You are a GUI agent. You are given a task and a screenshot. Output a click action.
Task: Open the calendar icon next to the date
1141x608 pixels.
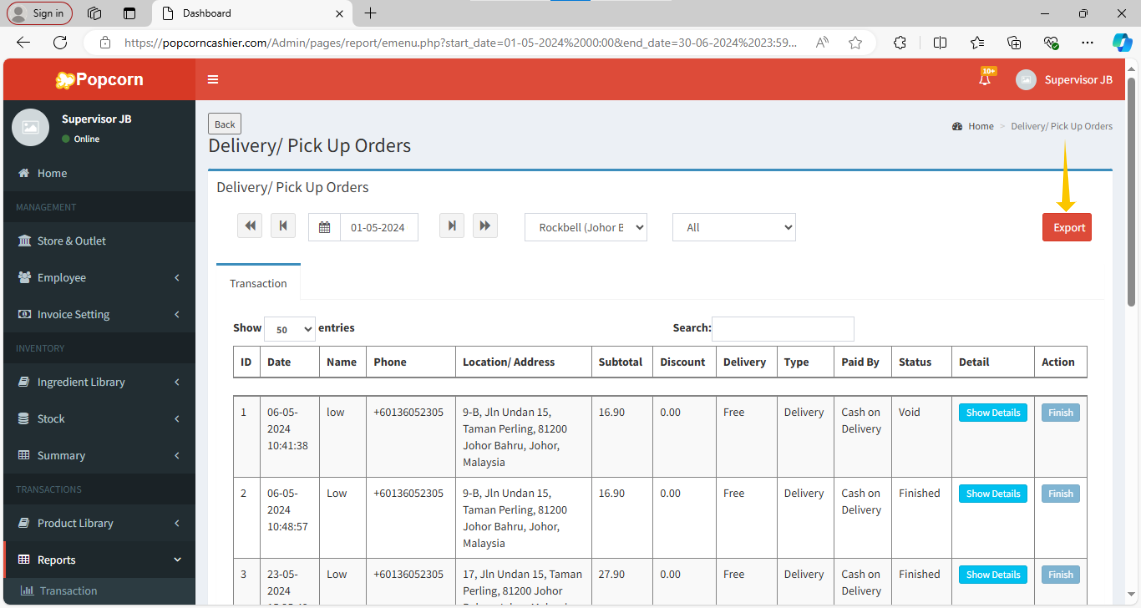[325, 228]
